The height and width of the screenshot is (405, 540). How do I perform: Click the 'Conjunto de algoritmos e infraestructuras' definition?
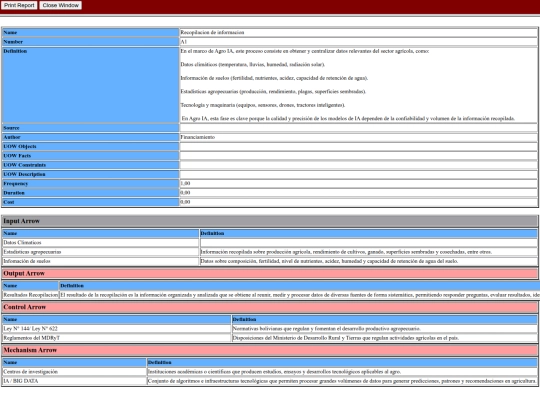pyautogui.click(x=342, y=381)
